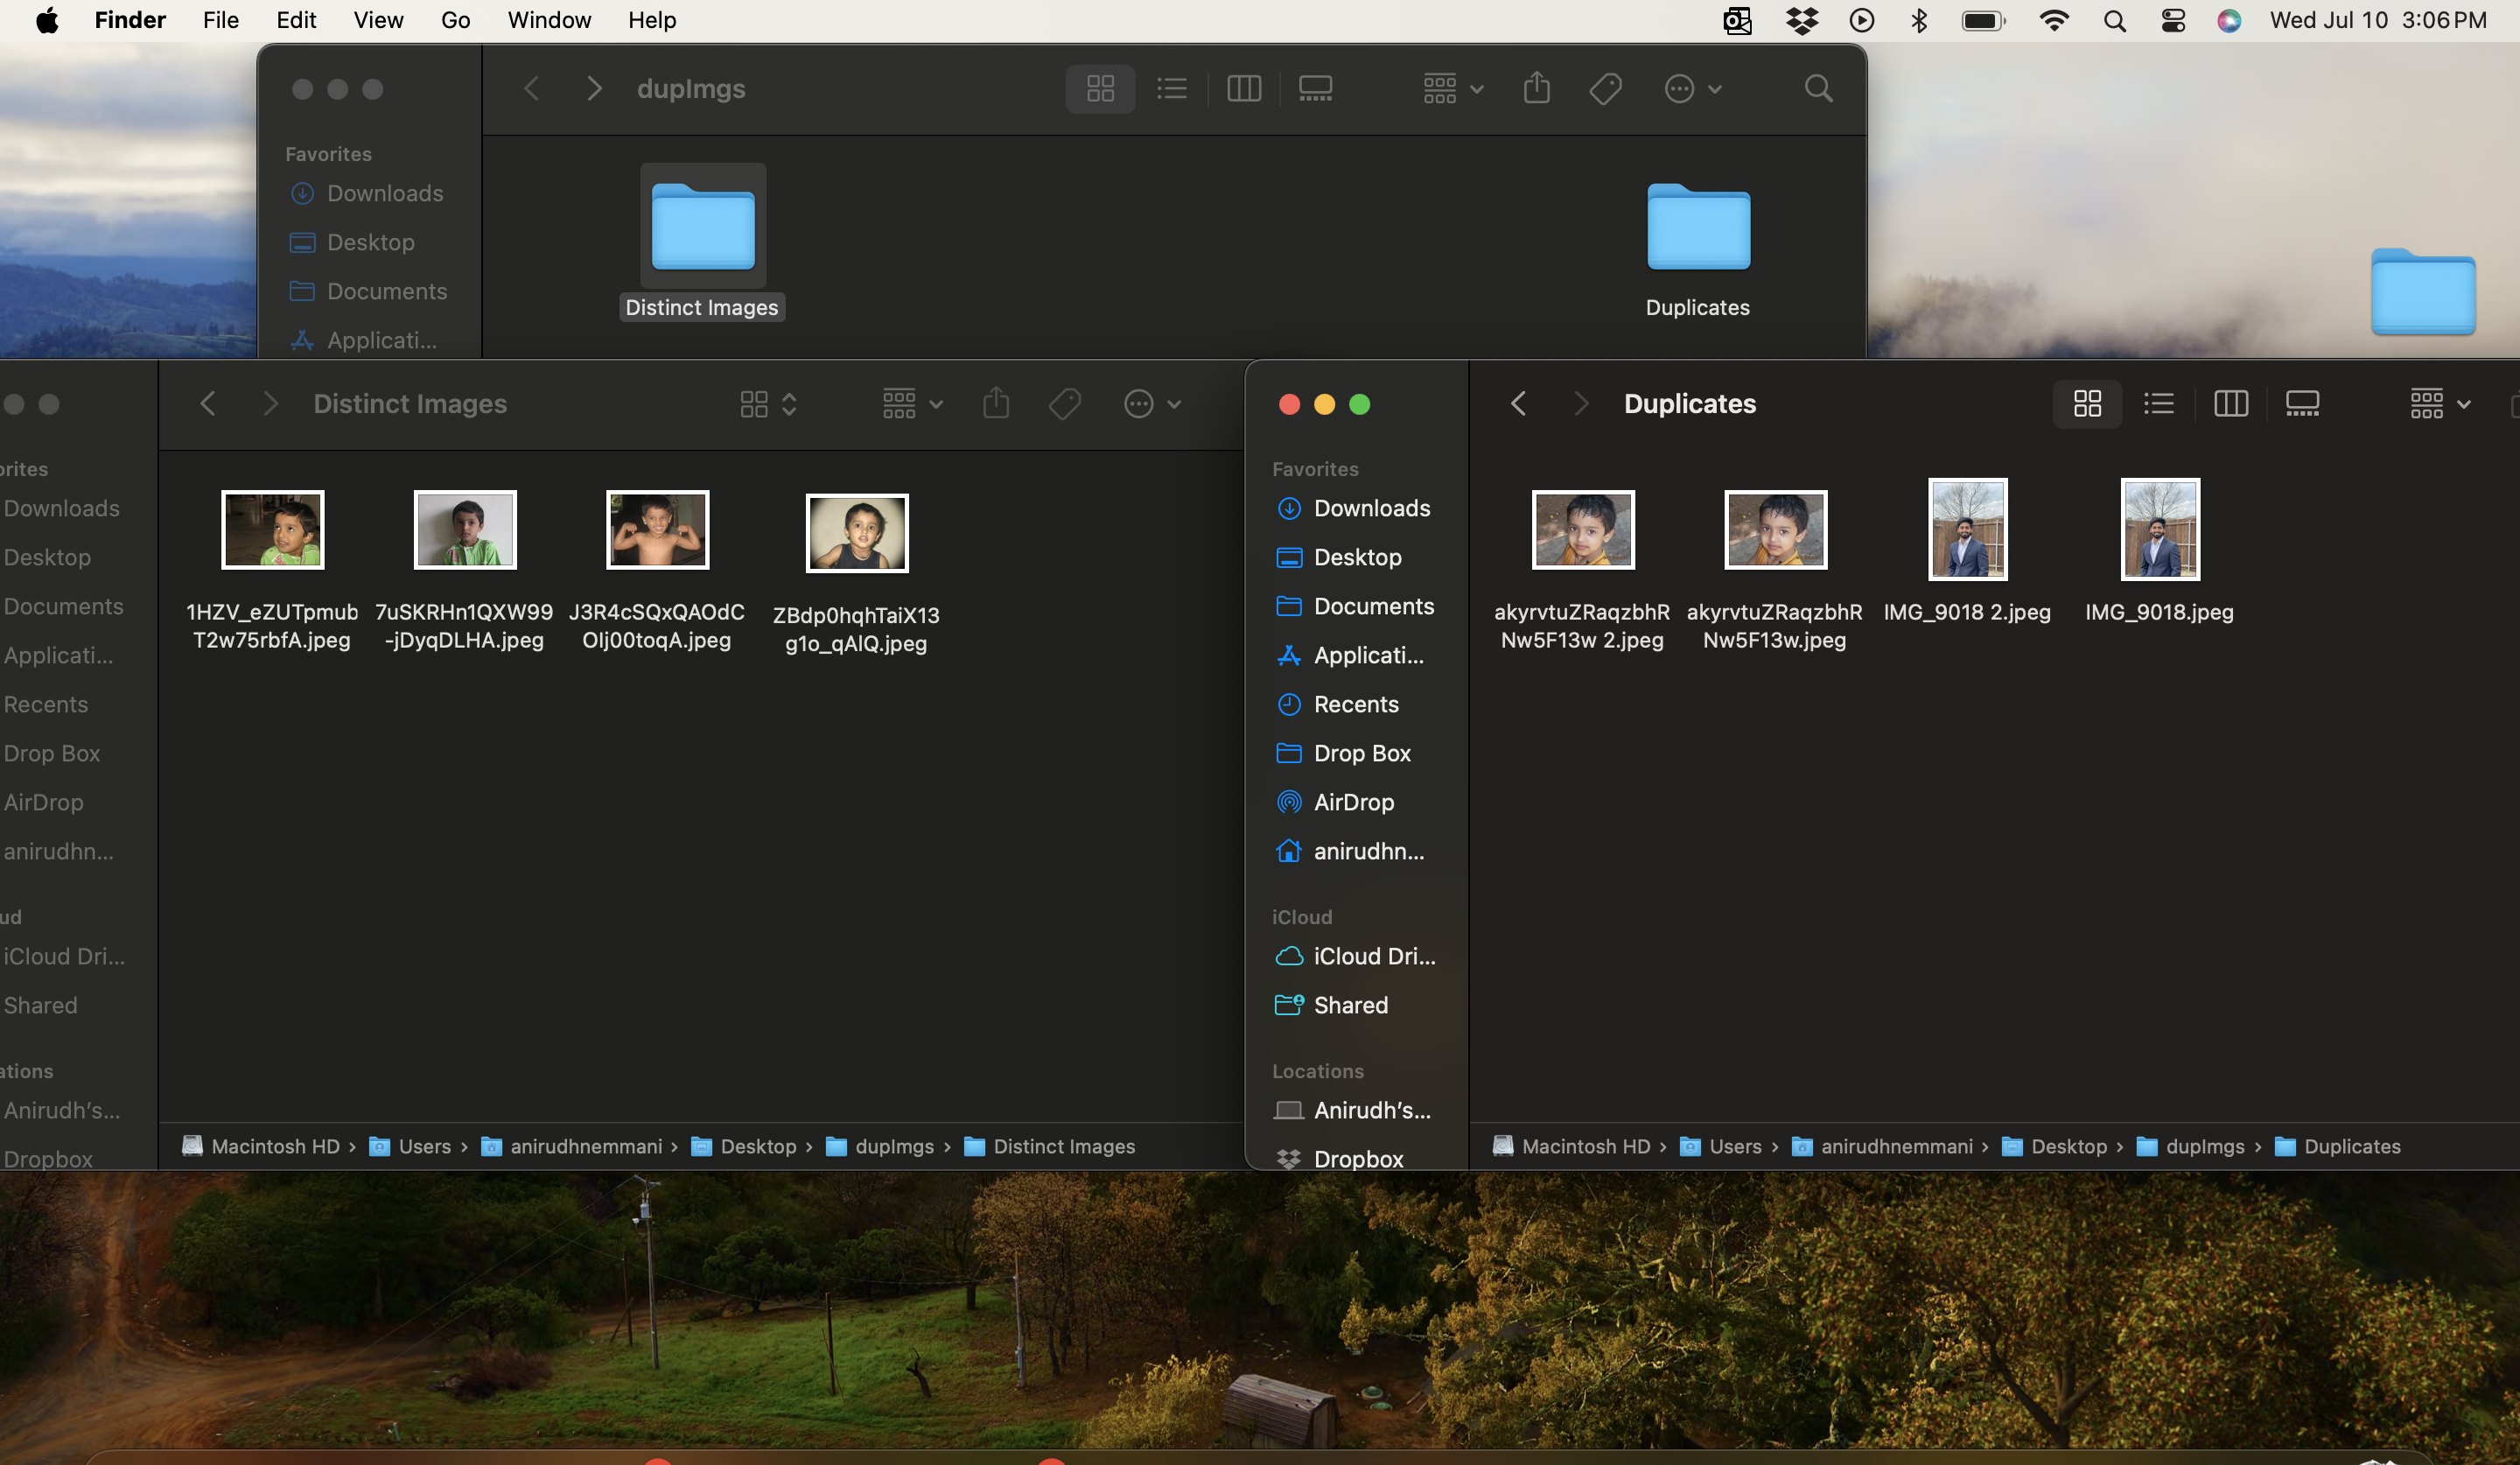Select thumbnail akyrvtuZRaqzbhRNw5F13w.jpeg
The height and width of the screenshot is (1465, 2520).
[1775, 530]
